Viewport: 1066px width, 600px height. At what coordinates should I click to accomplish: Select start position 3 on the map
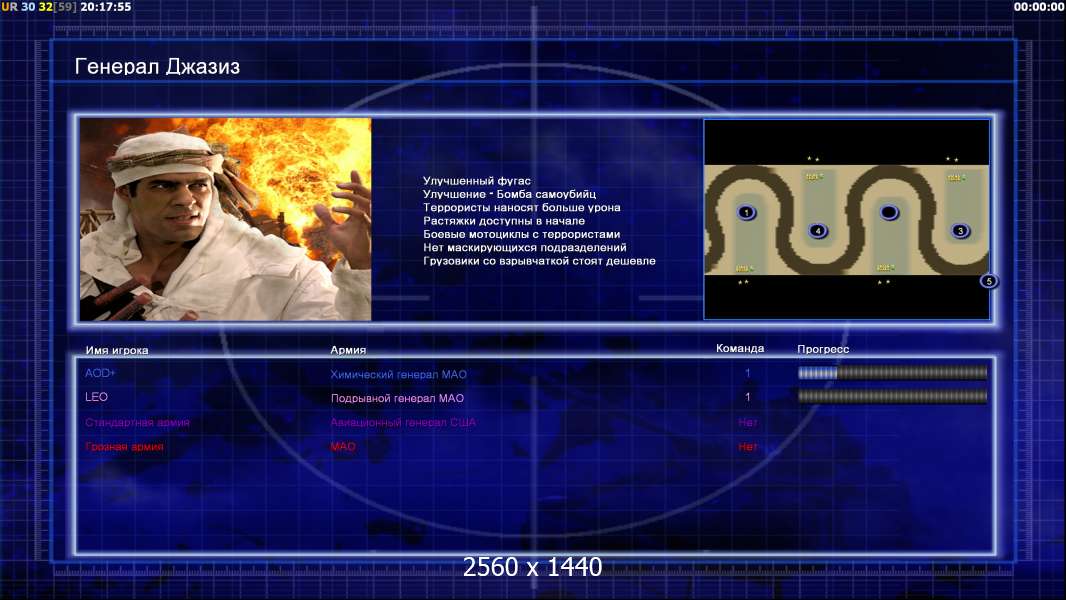(960, 231)
